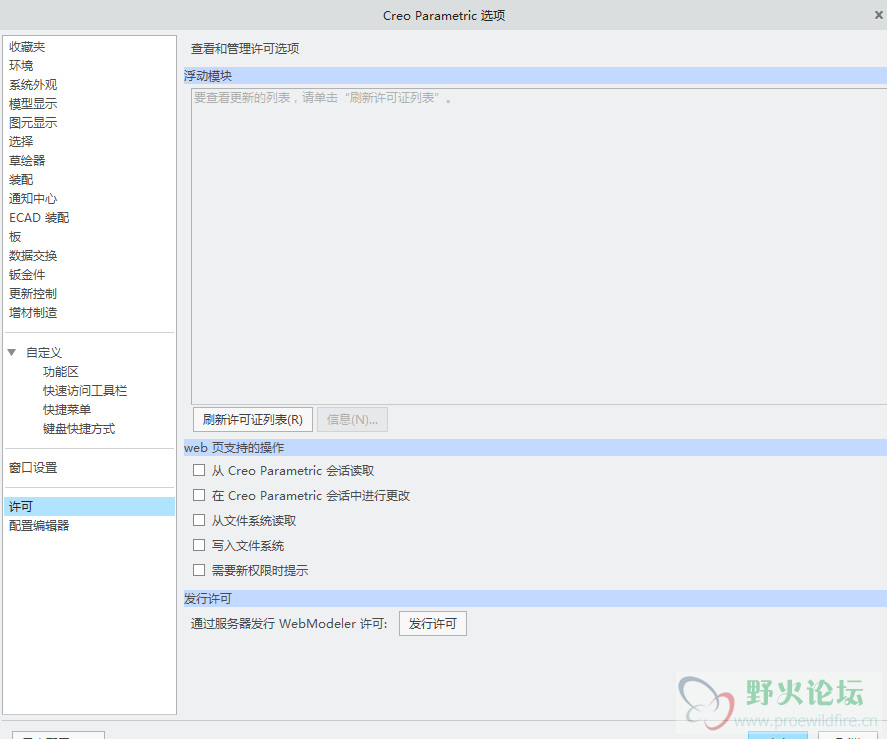
Task: Go to the 选择 options page
Action: coord(21,142)
